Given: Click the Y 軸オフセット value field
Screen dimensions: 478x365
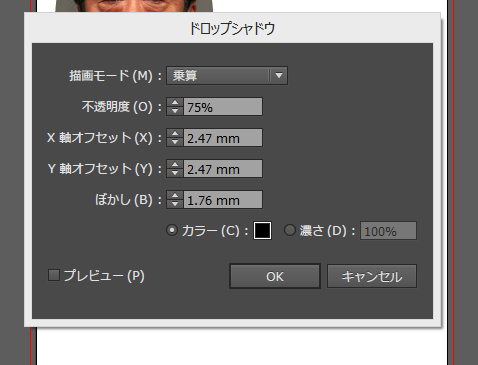Looking at the screenshot, I should point(223,169).
